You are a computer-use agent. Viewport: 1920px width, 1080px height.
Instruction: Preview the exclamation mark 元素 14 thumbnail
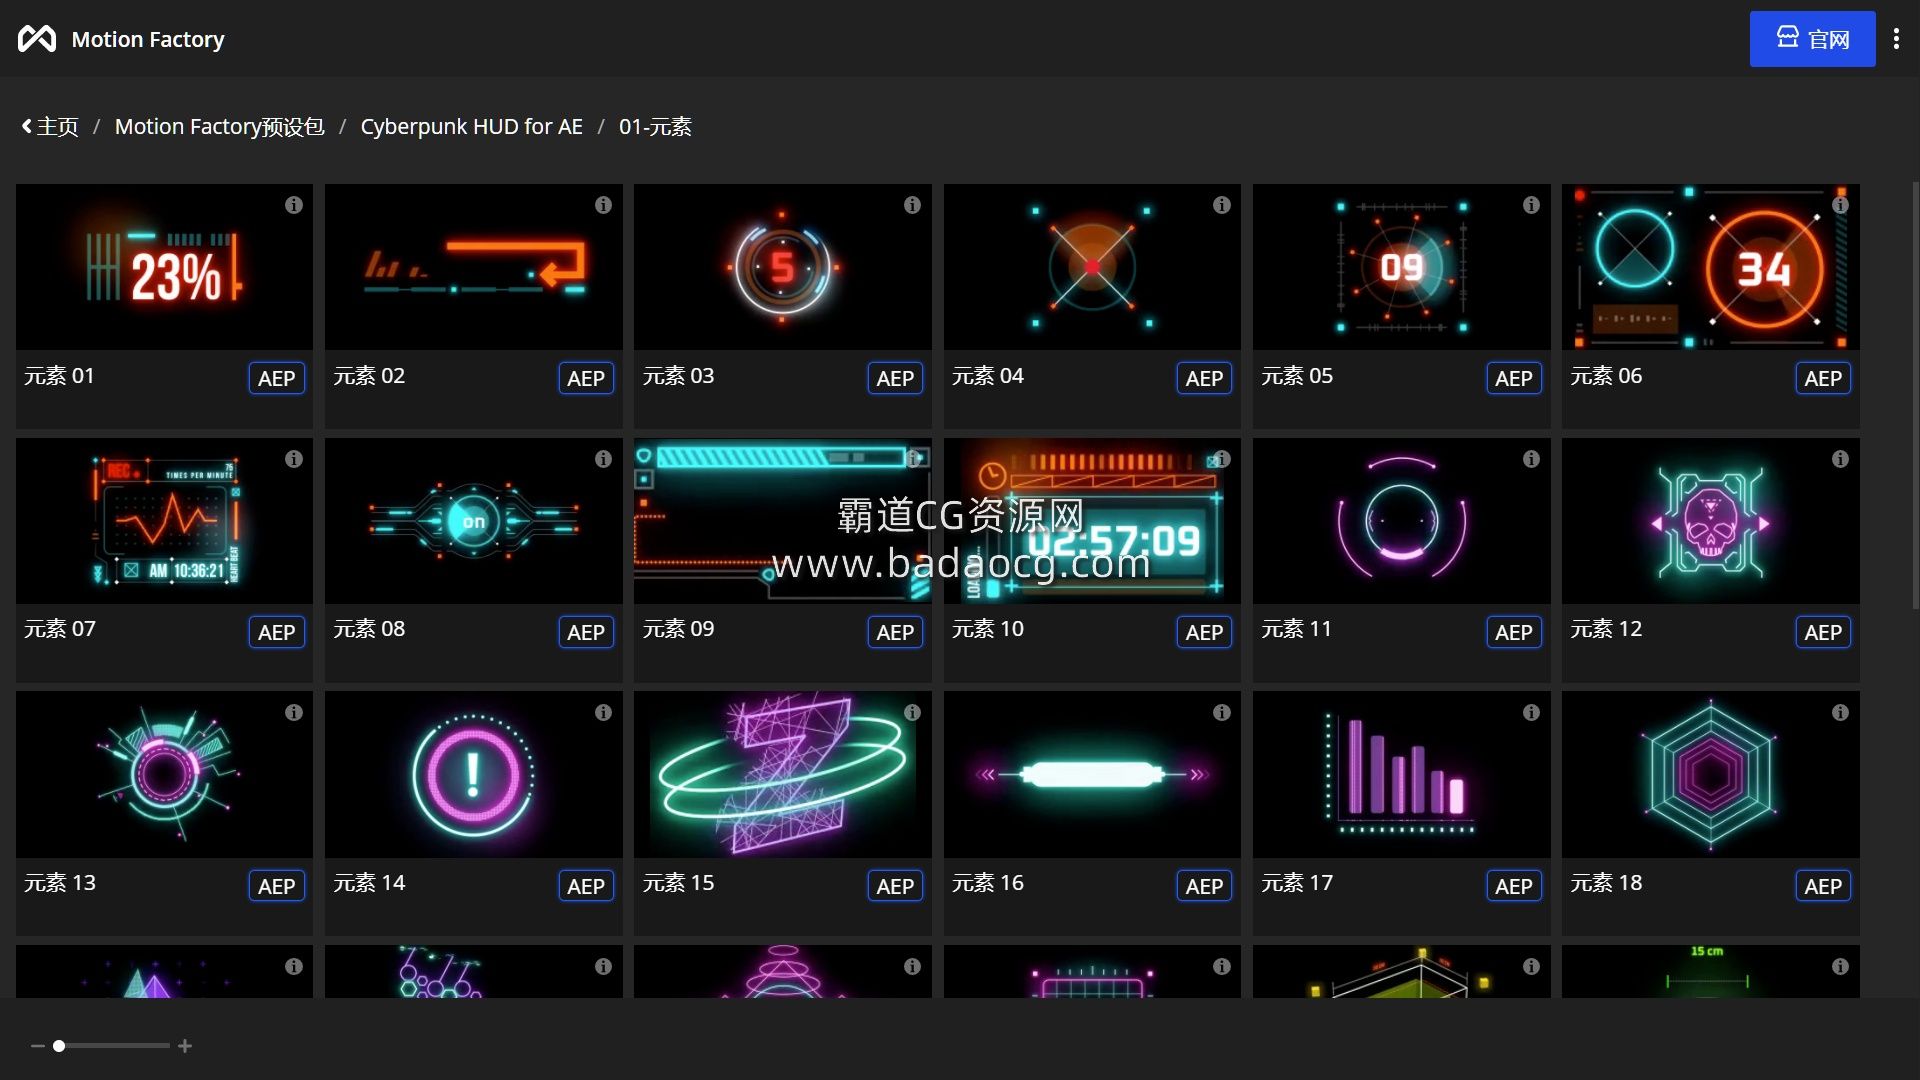[x=474, y=775]
